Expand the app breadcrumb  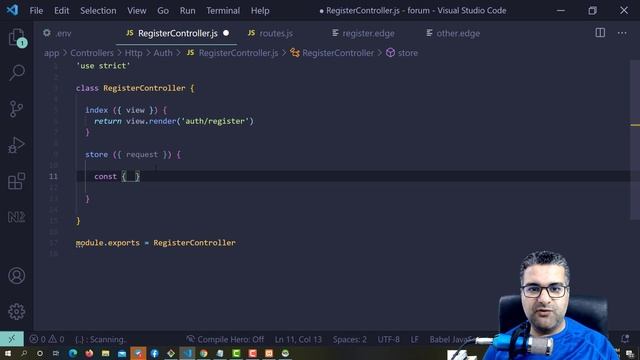(51, 53)
